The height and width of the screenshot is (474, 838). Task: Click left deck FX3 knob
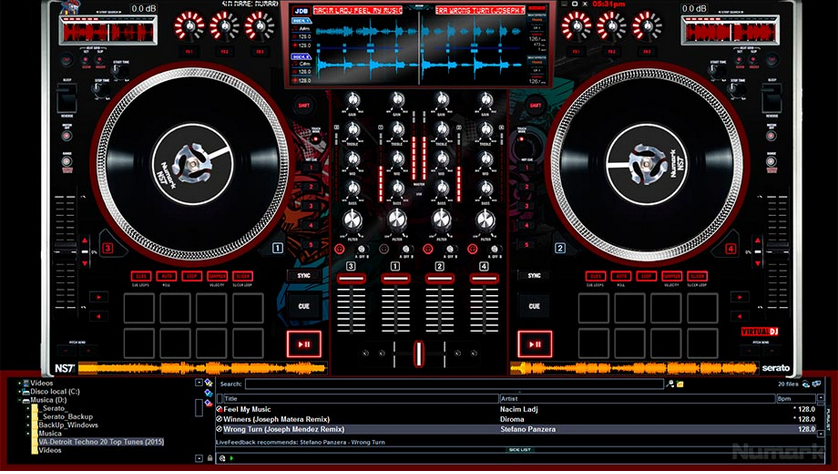(260, 26)
